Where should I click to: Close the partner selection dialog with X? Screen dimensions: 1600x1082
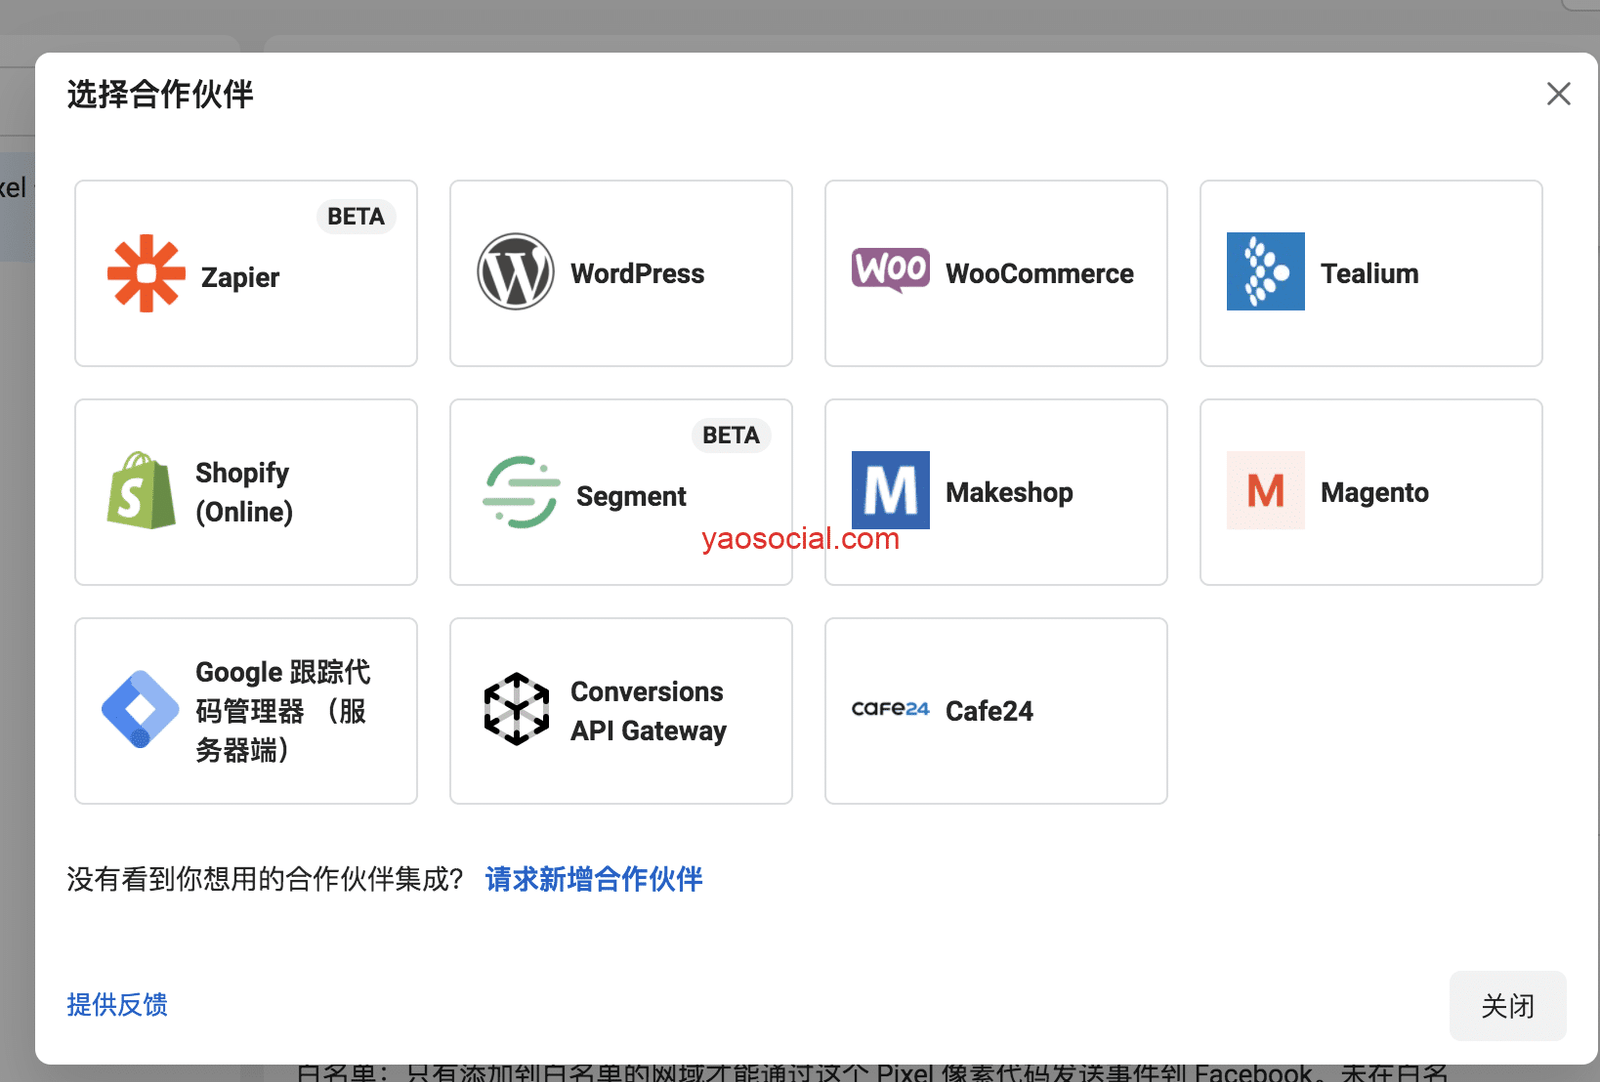pos(1558,94)
